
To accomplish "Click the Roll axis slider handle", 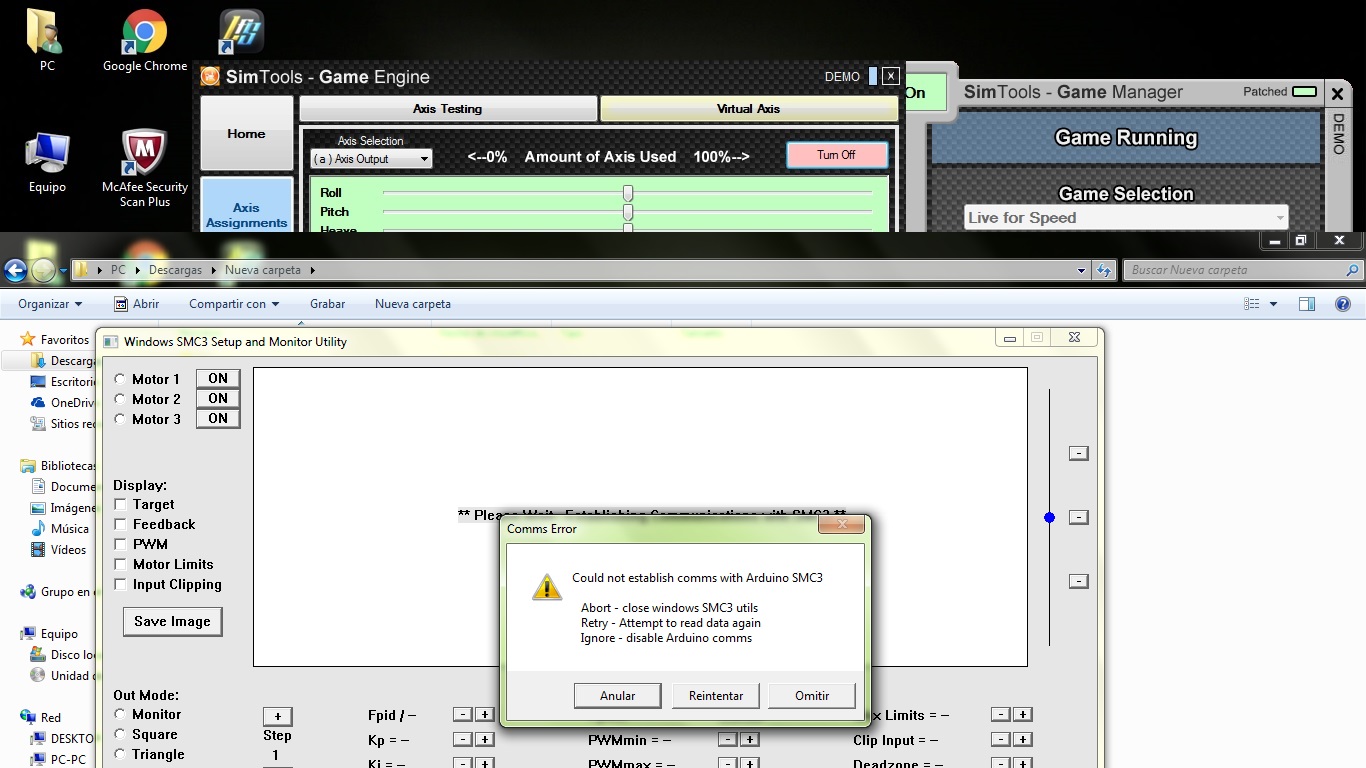I will click(x=628, y=192).
